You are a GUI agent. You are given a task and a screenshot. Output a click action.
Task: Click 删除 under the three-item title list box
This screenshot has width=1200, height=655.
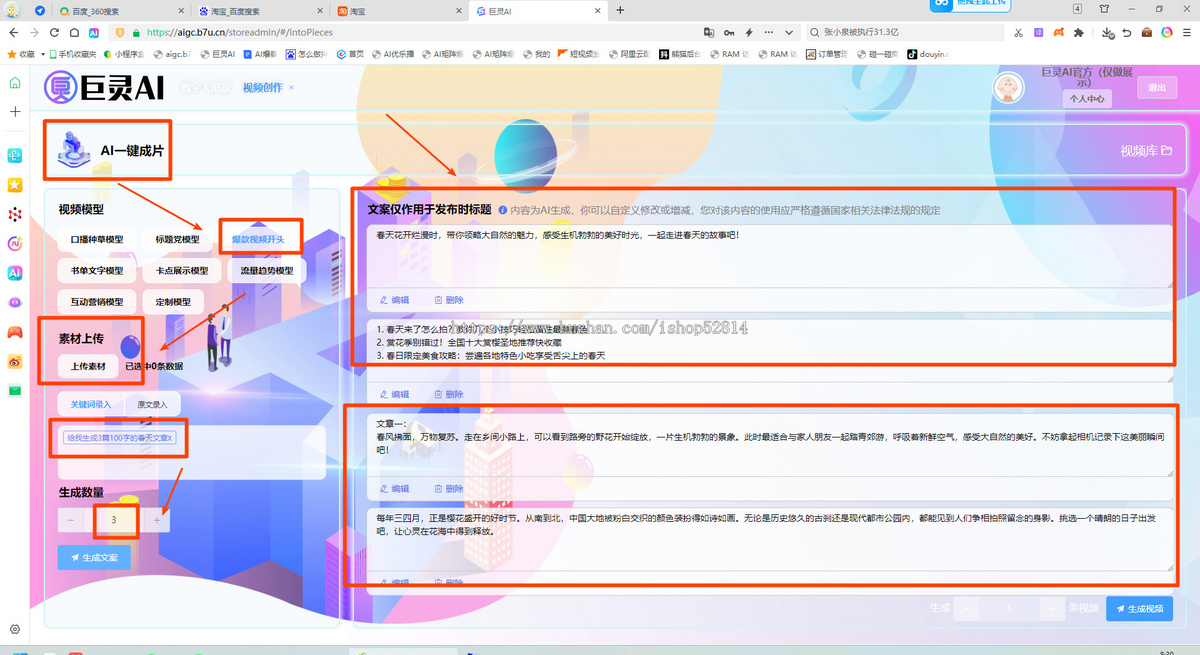click(449, 394)
